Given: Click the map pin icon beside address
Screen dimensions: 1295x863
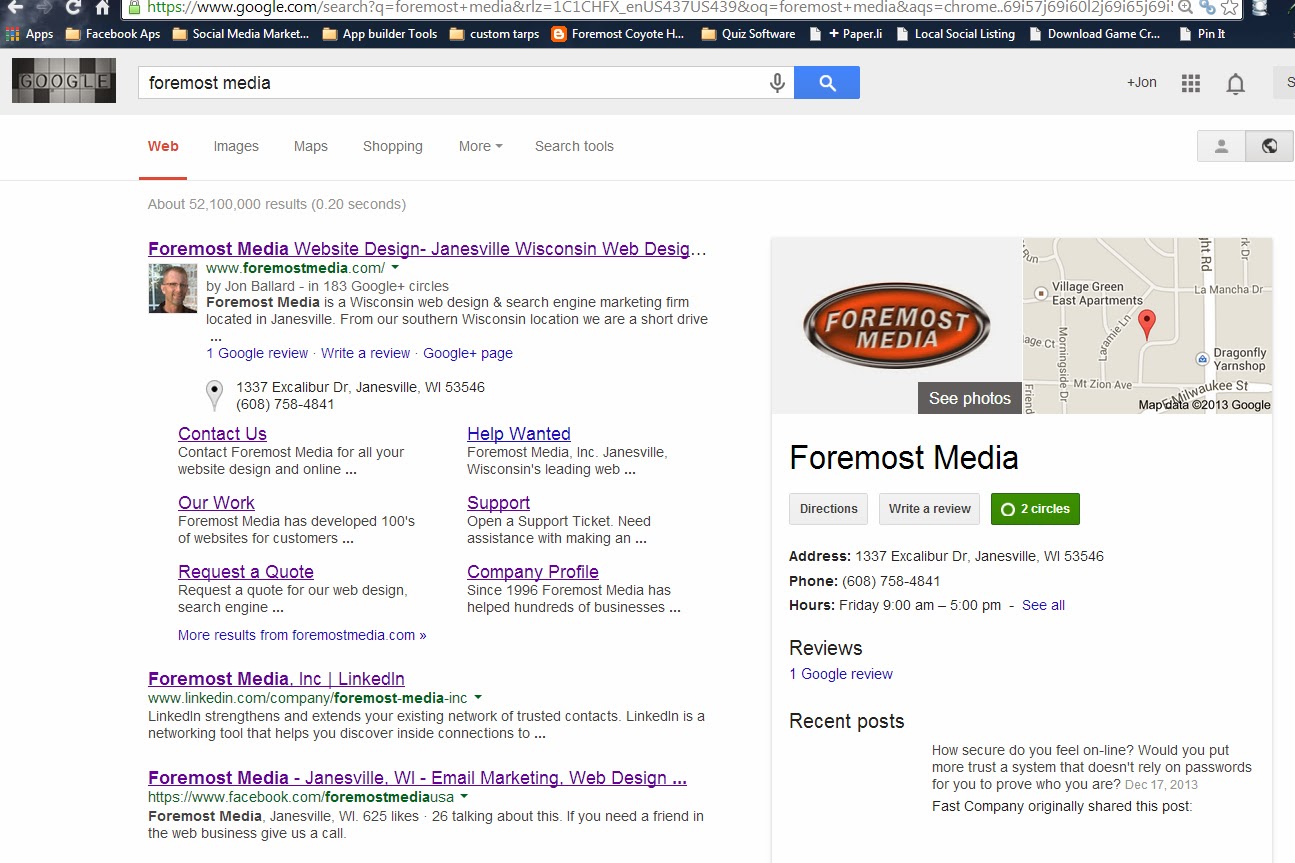Looking at the screenshot, I should pyautogui.click(x=214, y=395).
